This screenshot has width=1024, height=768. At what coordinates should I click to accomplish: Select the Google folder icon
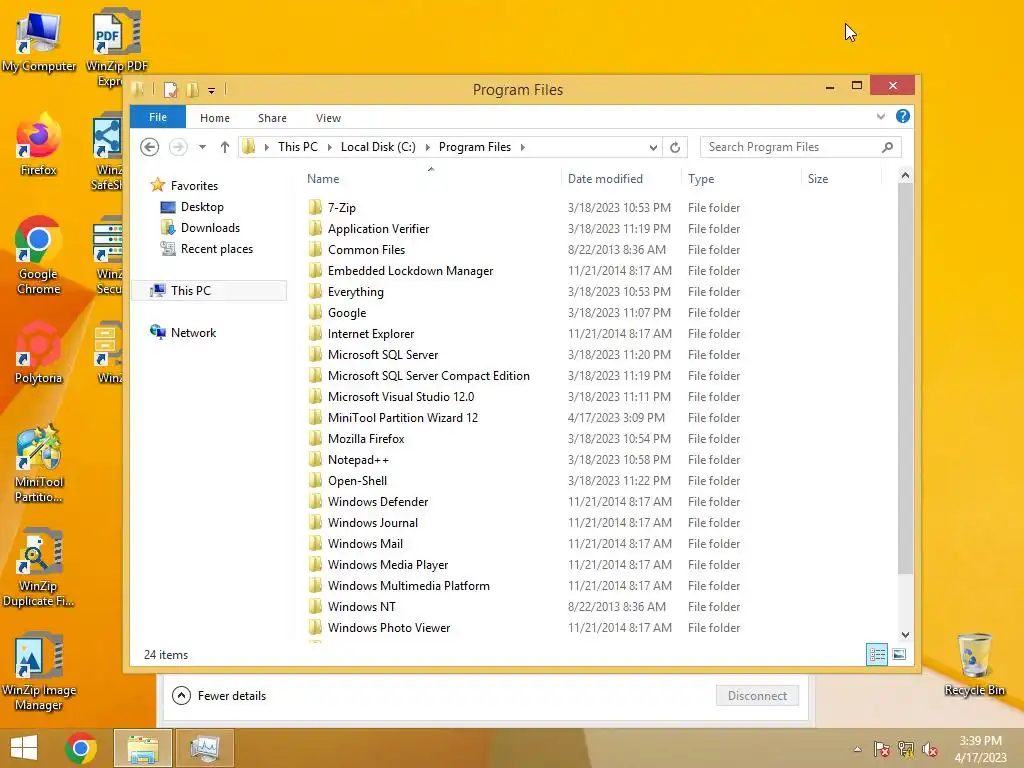pyautogui.click(x=315, y=313)
